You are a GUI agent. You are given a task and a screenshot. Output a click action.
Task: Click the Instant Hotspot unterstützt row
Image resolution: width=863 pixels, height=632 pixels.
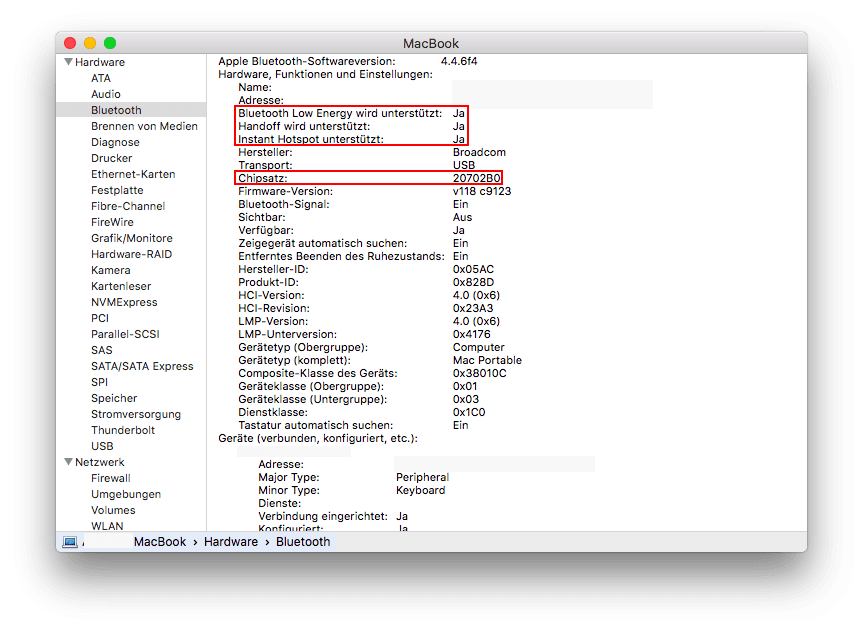(x=352, y=139)
